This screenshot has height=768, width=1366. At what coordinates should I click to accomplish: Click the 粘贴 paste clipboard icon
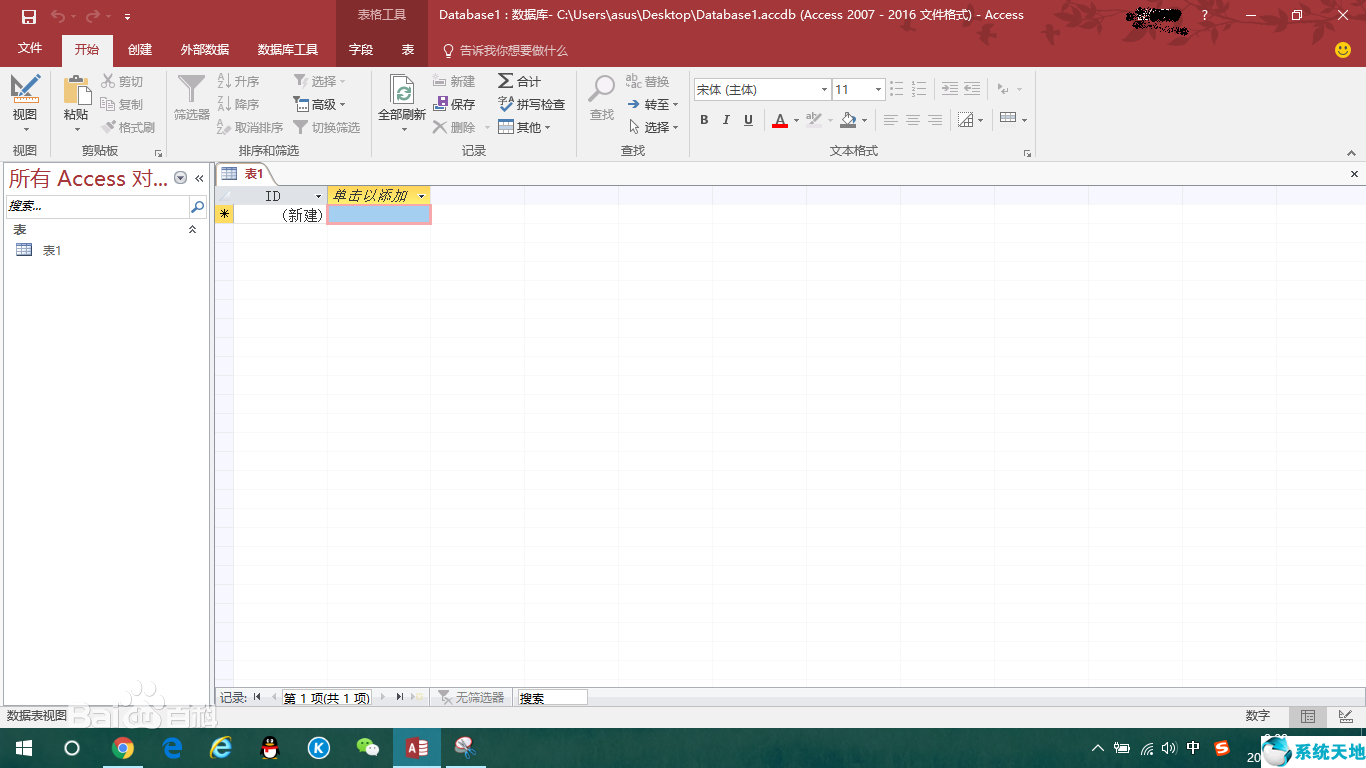[x=76, y=90]
